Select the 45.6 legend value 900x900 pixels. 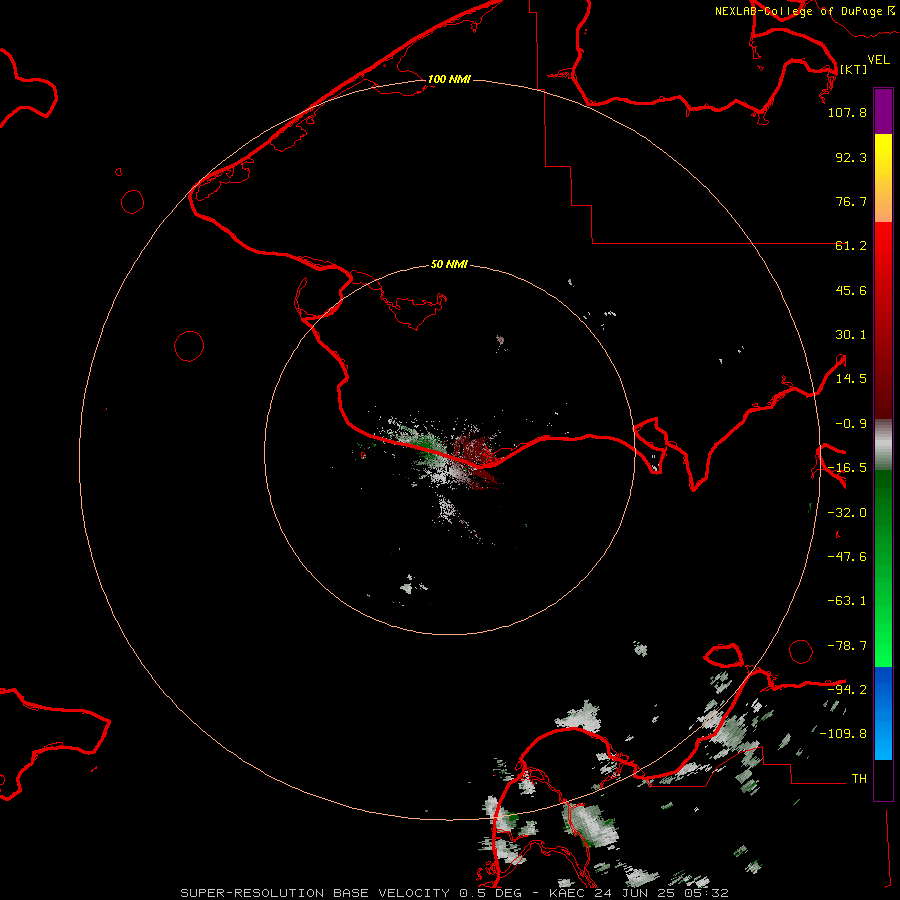(851, 290)
